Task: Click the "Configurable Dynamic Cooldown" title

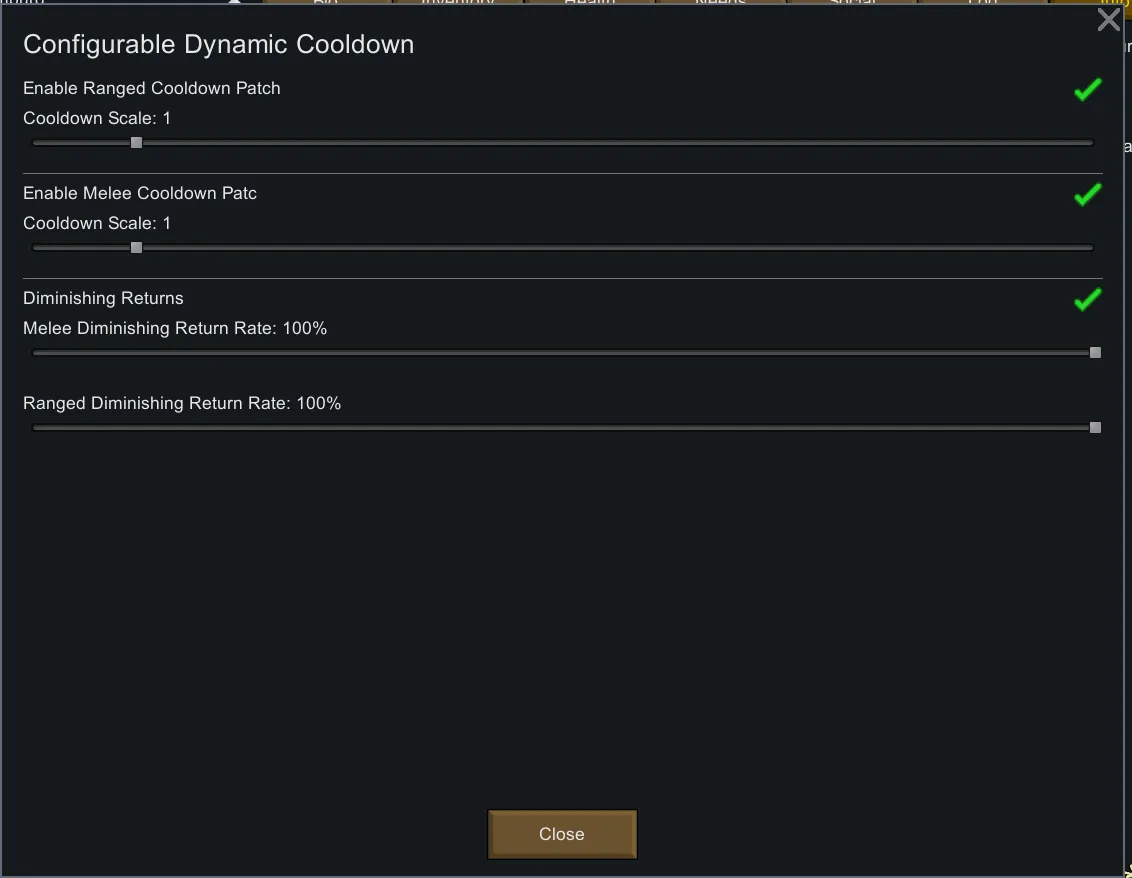Action: pyautogui.click(x=218, y=44)
